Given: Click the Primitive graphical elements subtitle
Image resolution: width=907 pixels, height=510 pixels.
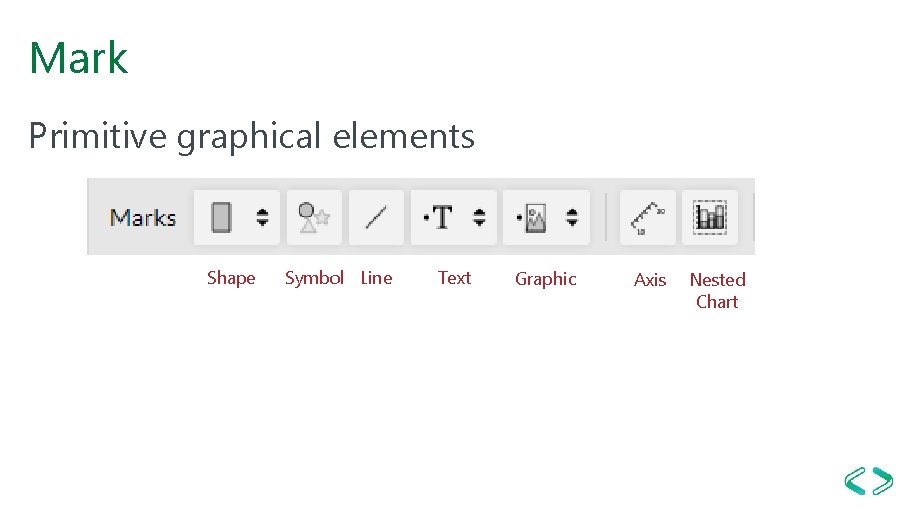Looking at the screenshot, I should click(252, 137).
